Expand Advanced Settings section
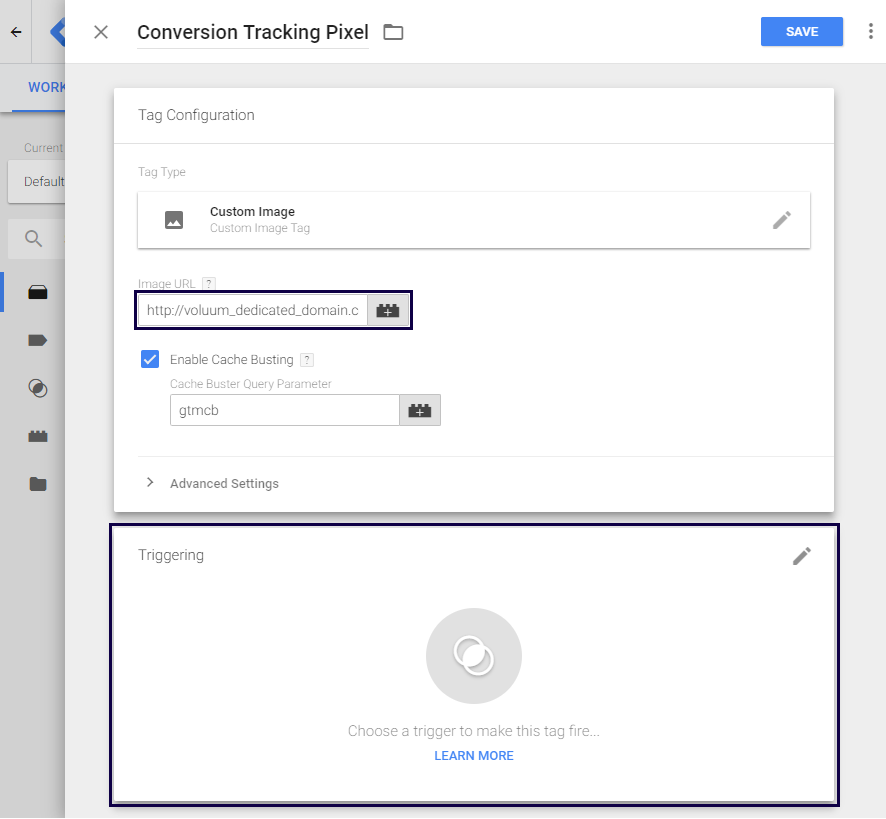The width and height of the screenshot is (886, 819). (x=224, y=483)
